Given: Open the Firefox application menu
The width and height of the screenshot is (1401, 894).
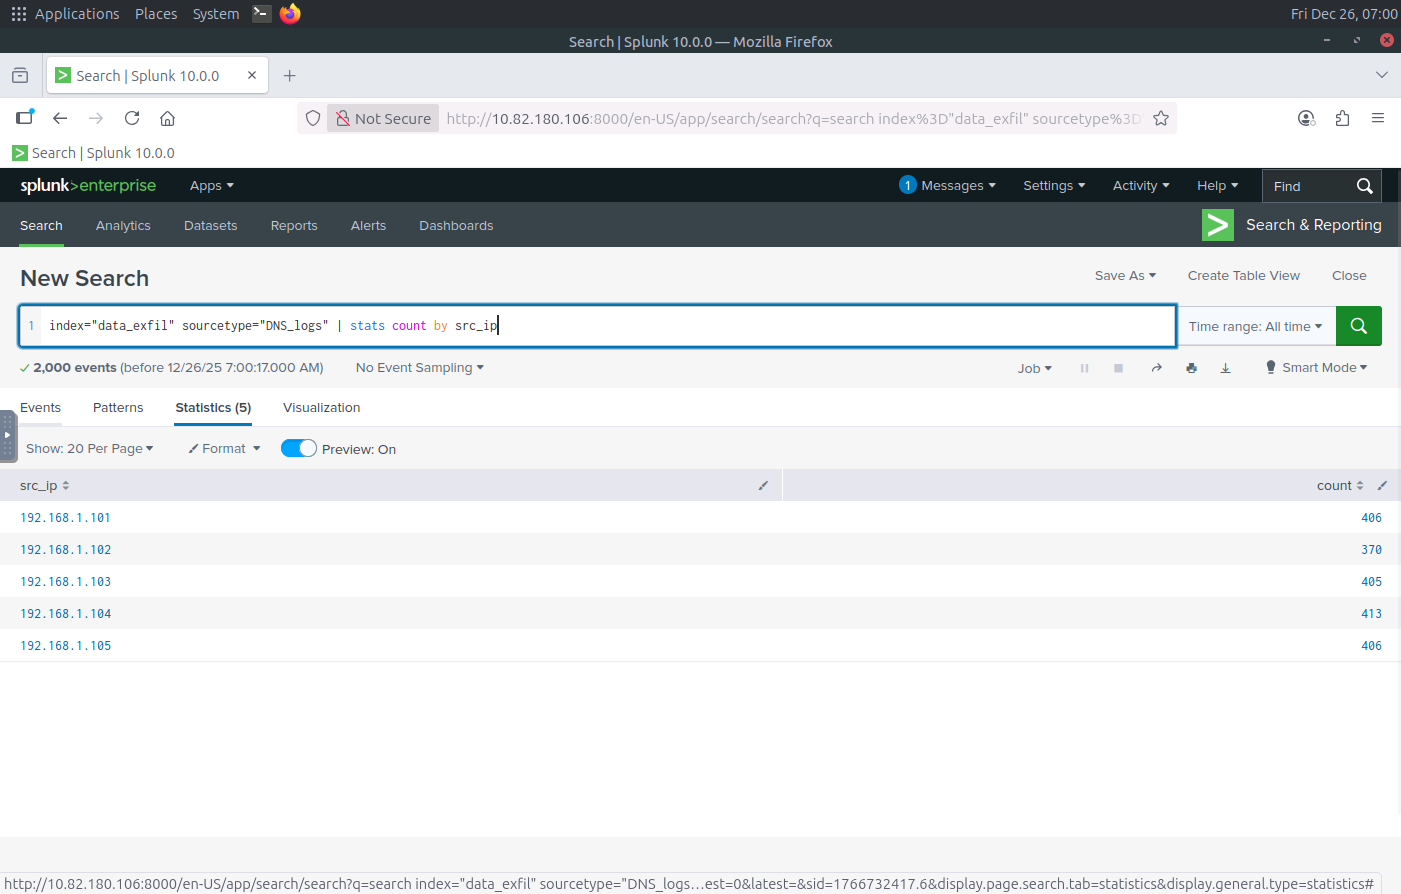Looking at the screenshot, I should [1378, 118].
